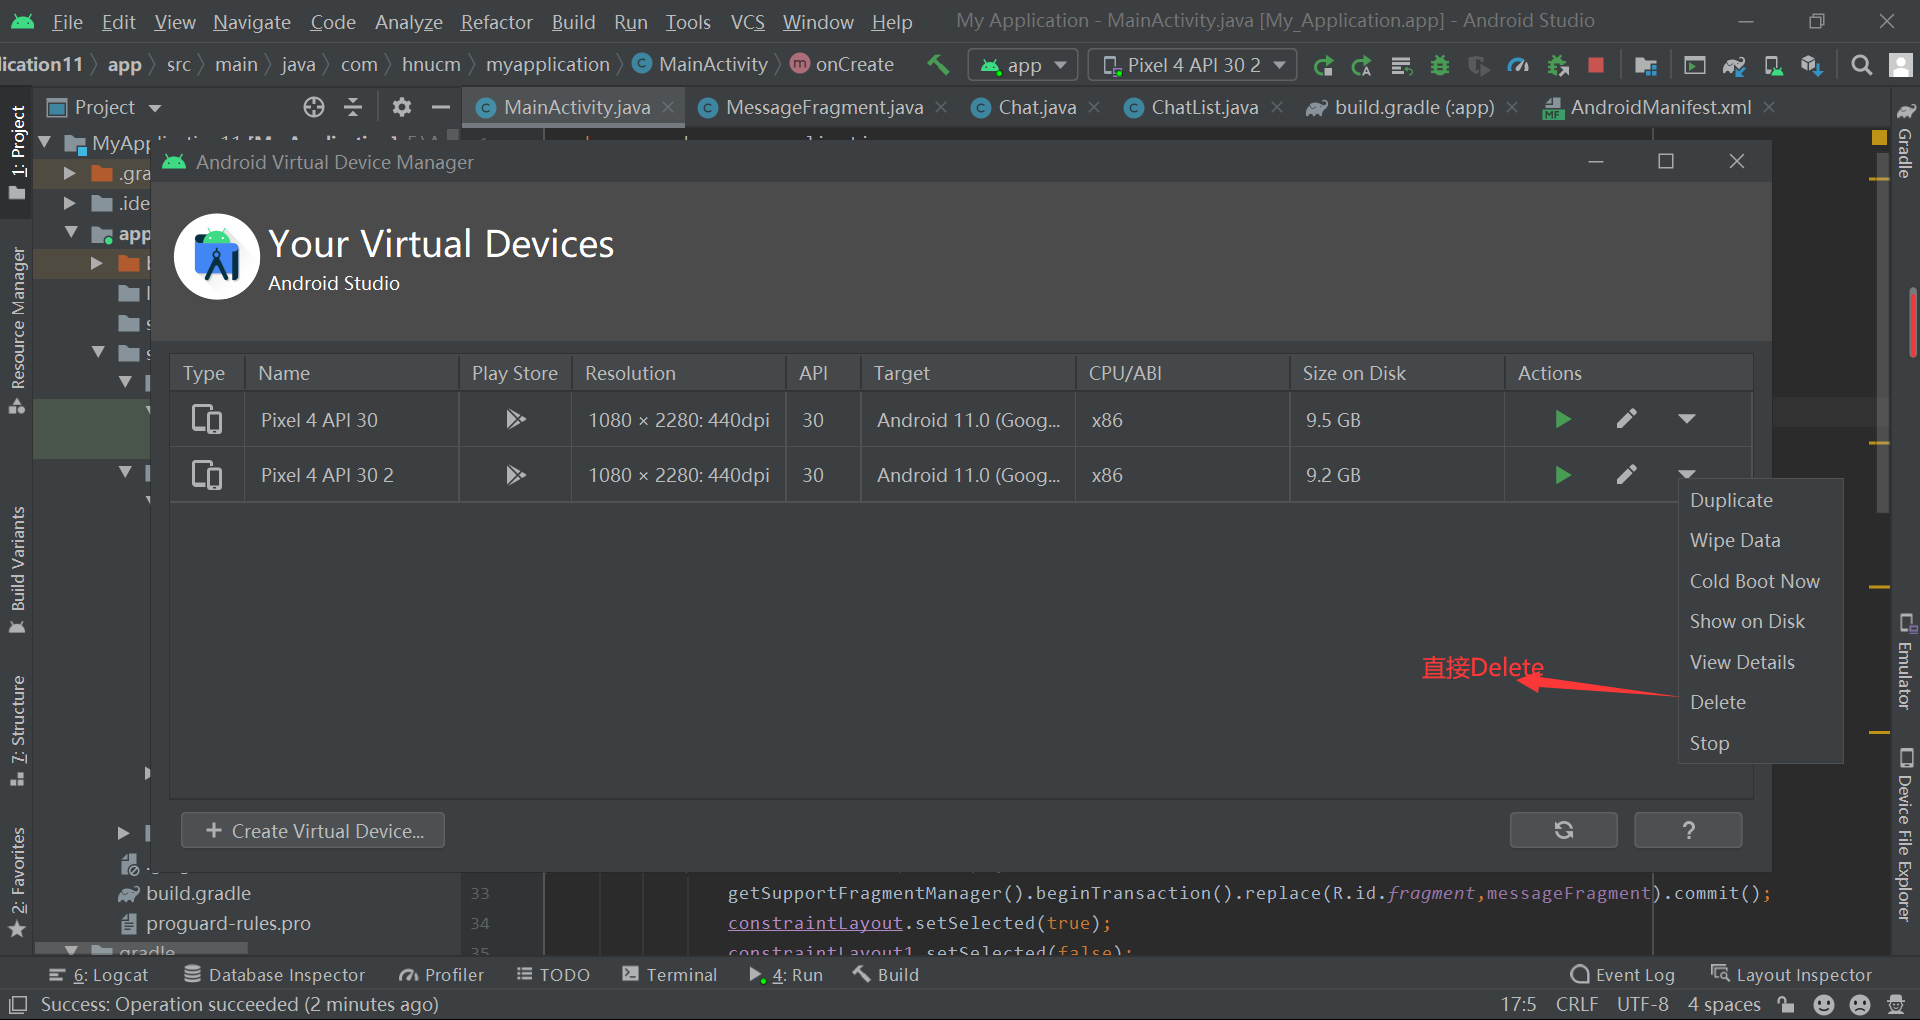Toggle the Gradle tool window
The image size is (1920, 1020).
(1905, 140)
